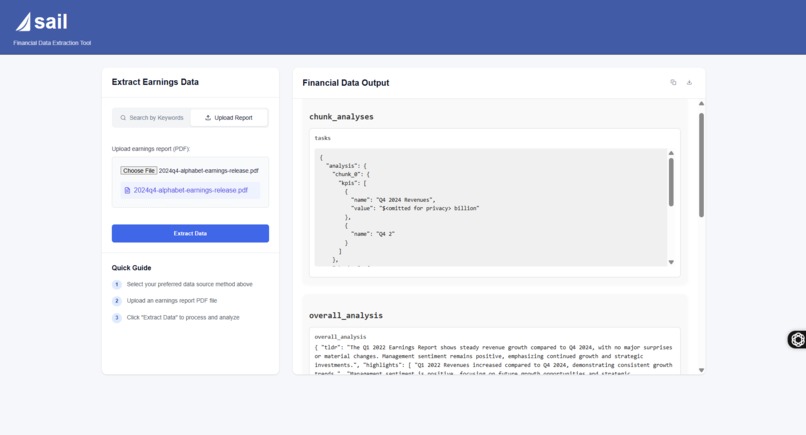Click the output panel's main scrollbar thumb

(701, 165)
